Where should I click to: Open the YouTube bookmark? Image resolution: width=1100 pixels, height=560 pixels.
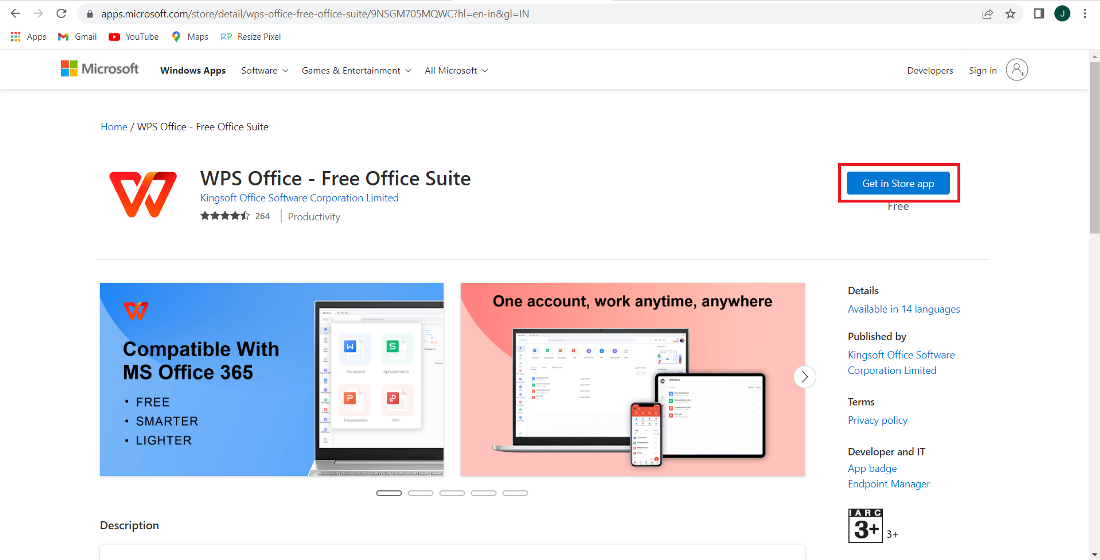133,37
